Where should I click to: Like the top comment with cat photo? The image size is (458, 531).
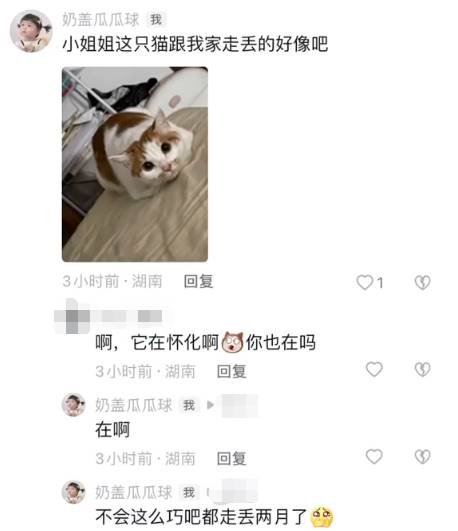point(365,282)
